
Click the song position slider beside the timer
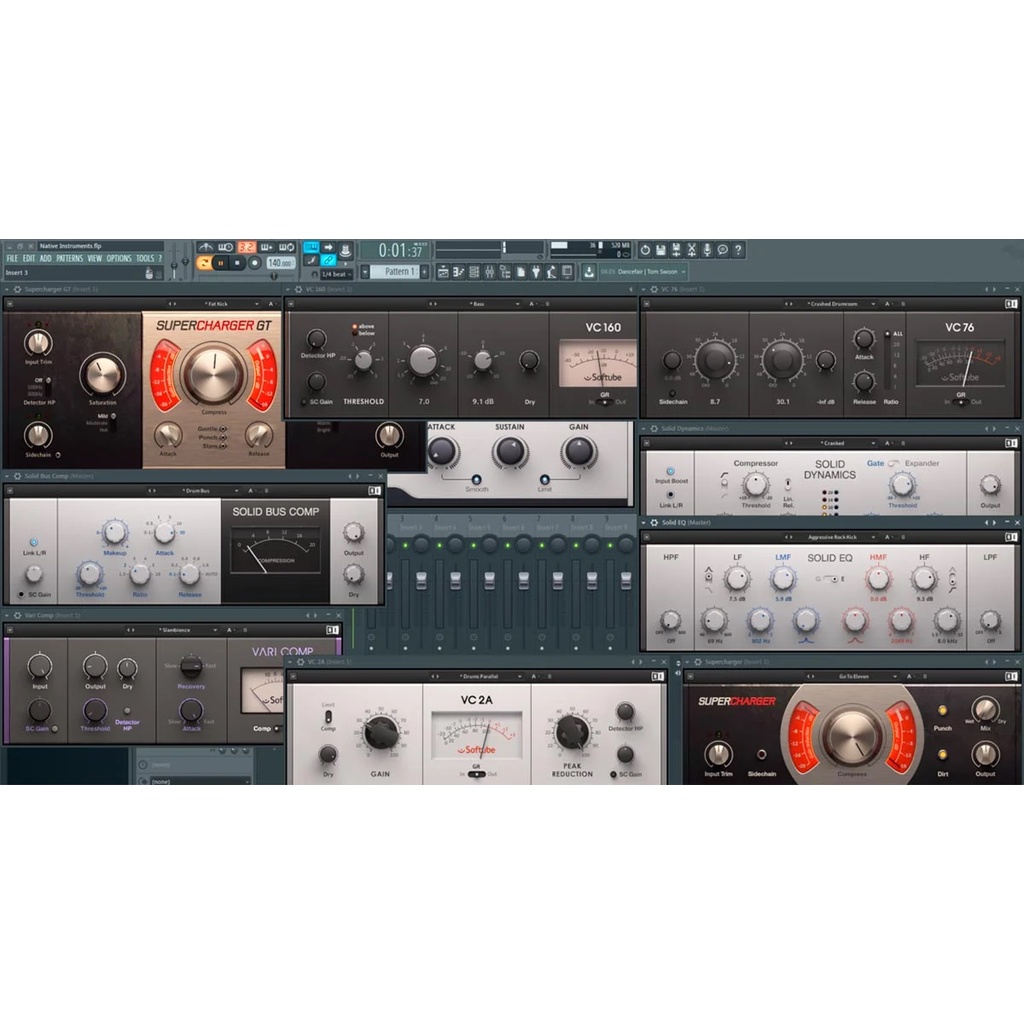[489, 248]
